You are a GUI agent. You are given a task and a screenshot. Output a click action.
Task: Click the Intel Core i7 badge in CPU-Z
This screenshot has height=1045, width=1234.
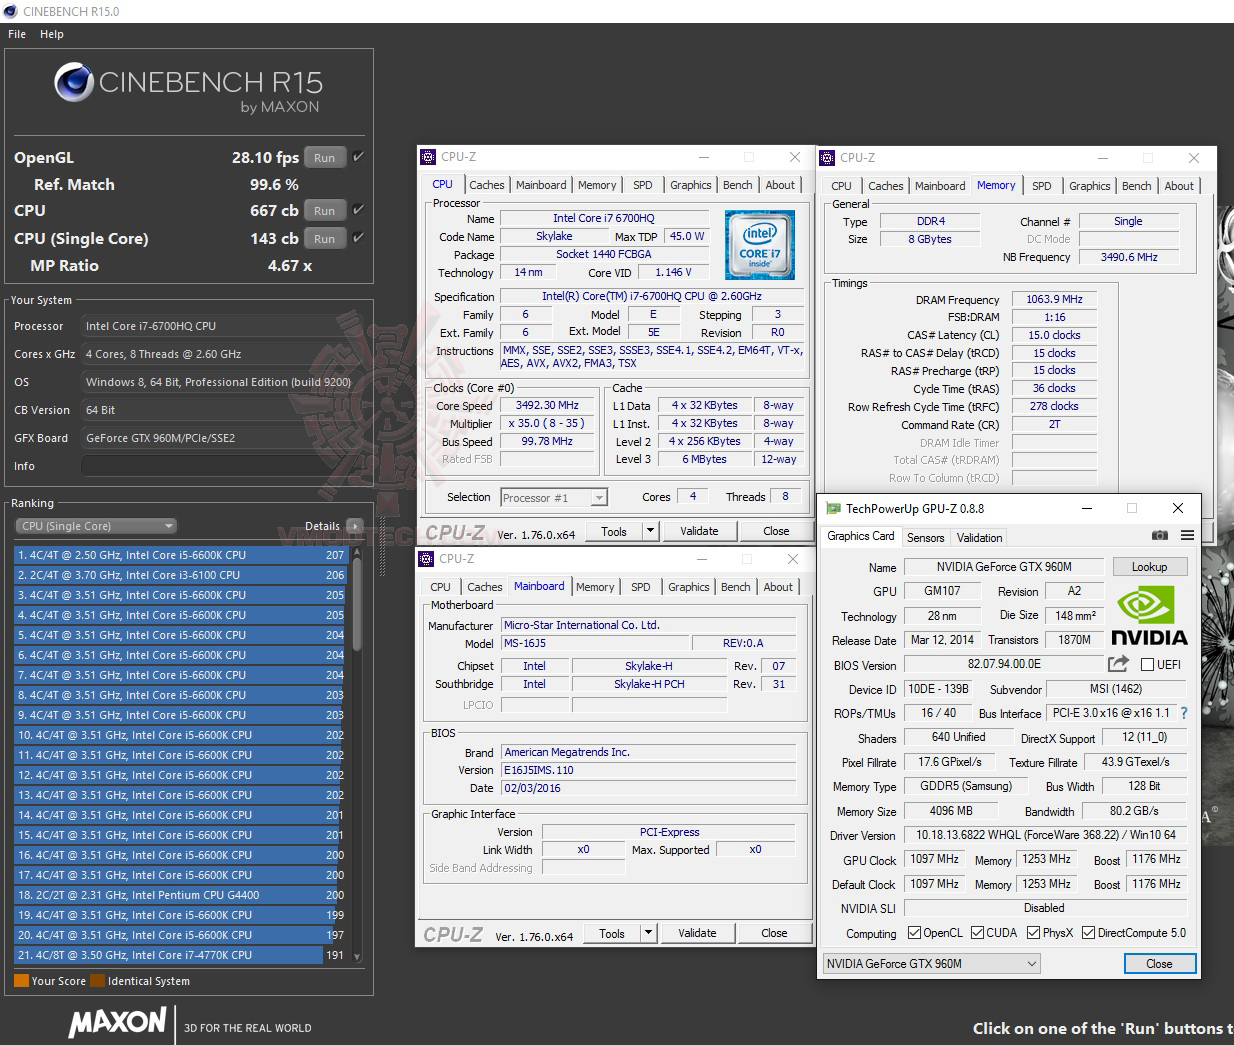click(760, 245)
